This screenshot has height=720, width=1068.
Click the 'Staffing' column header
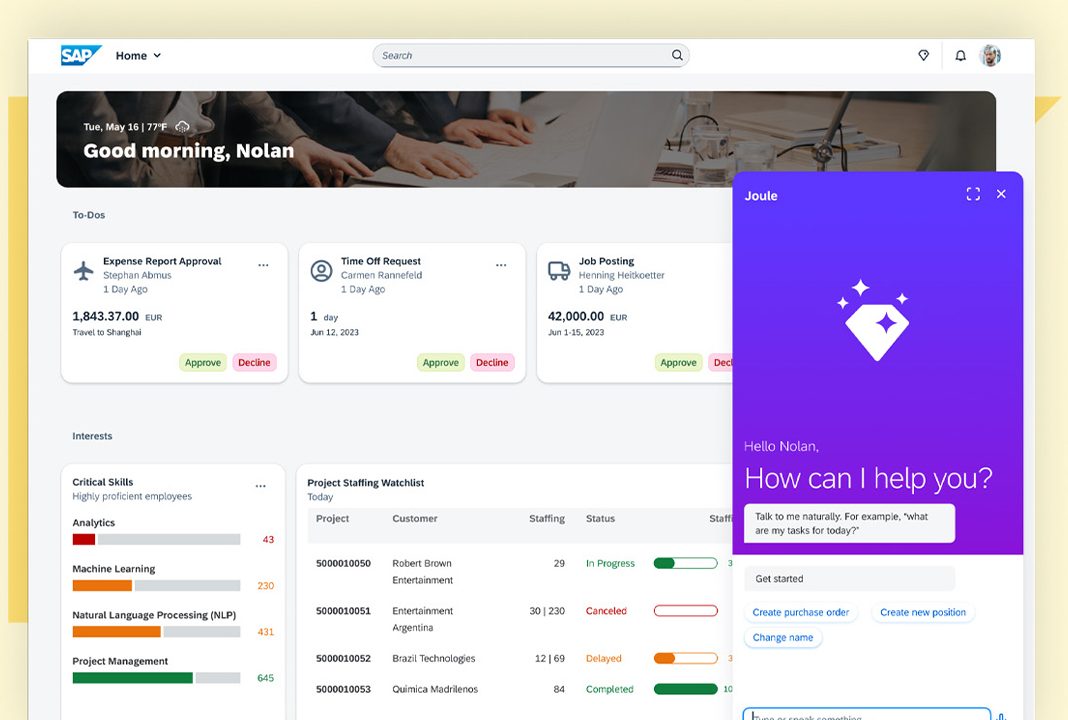click(x=547, y=518)
